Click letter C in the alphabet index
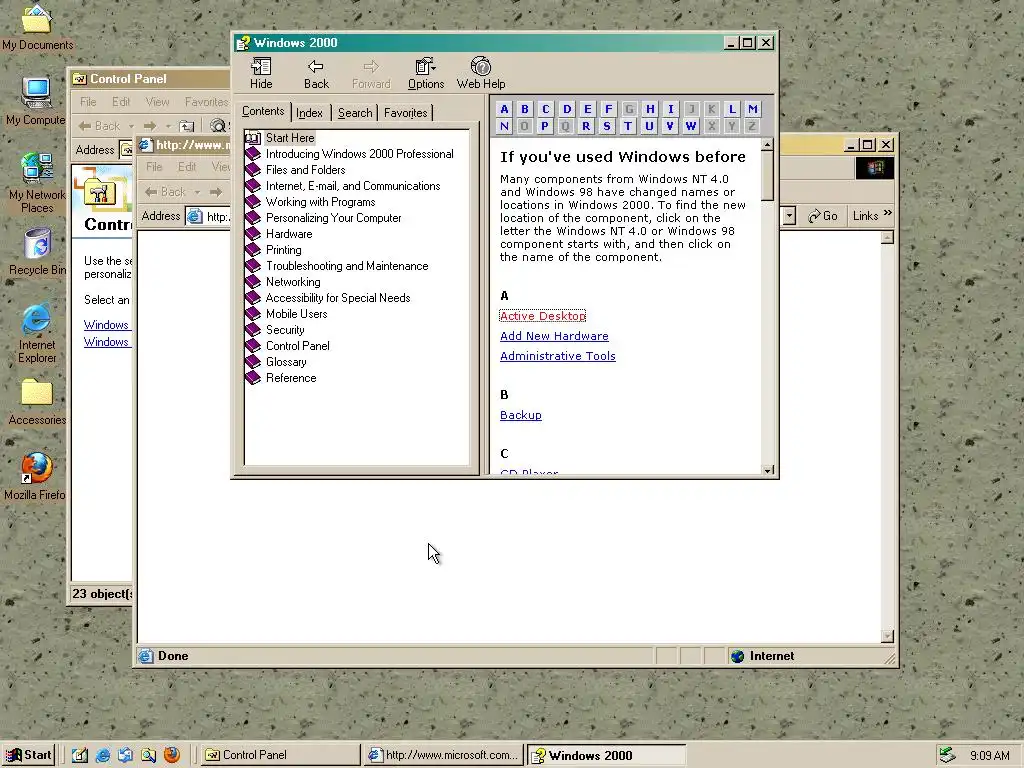This screenshot has width=1024, height=768. coord(546,109)
